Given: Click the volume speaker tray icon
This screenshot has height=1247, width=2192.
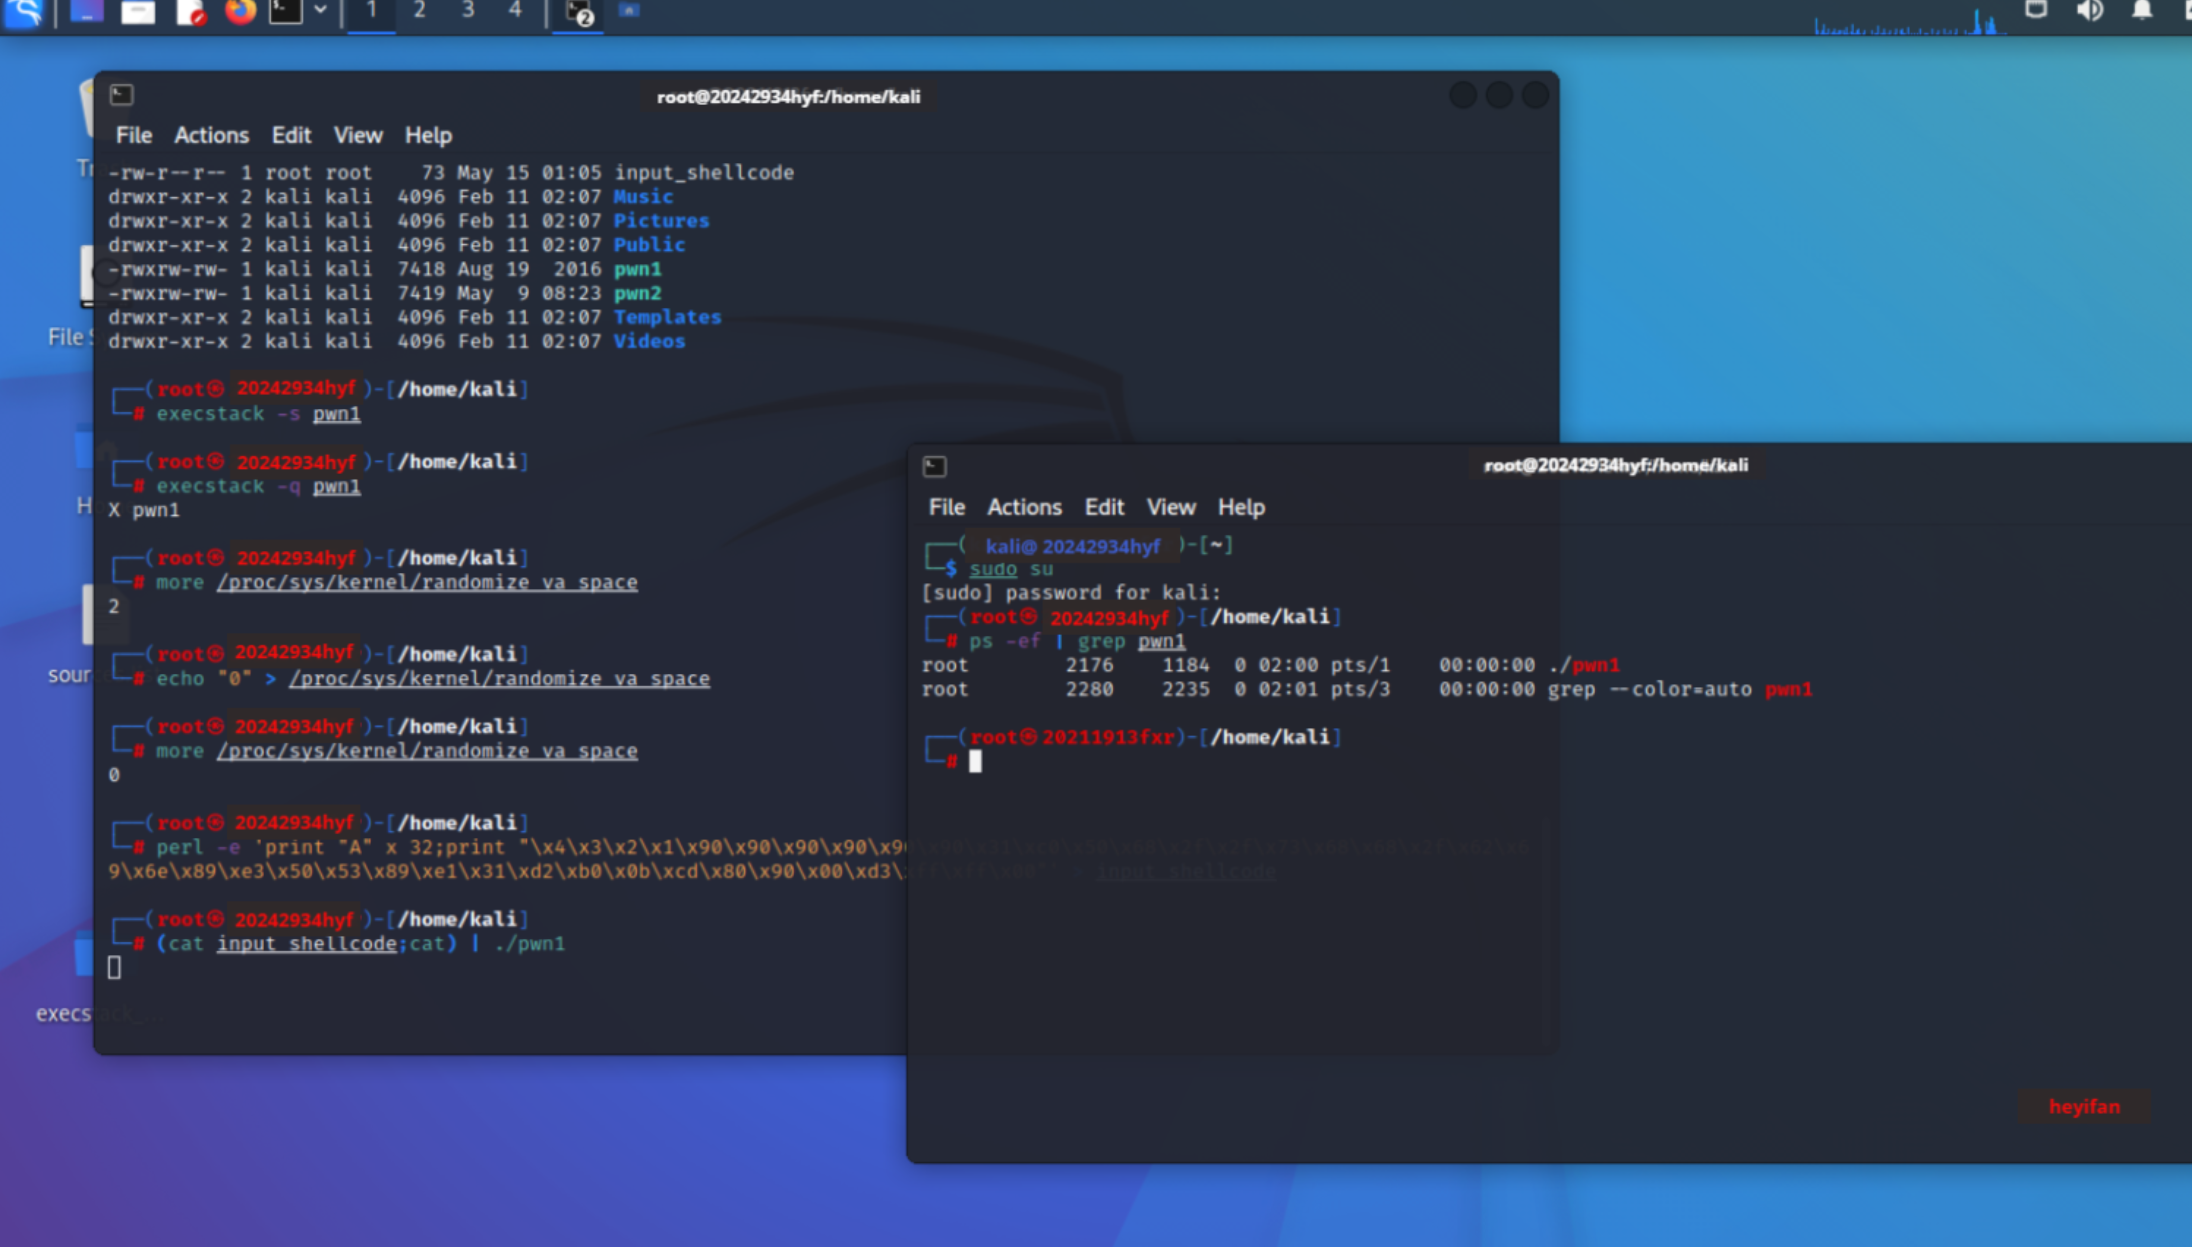Looking at the screenshot, I should [2089, 11].
